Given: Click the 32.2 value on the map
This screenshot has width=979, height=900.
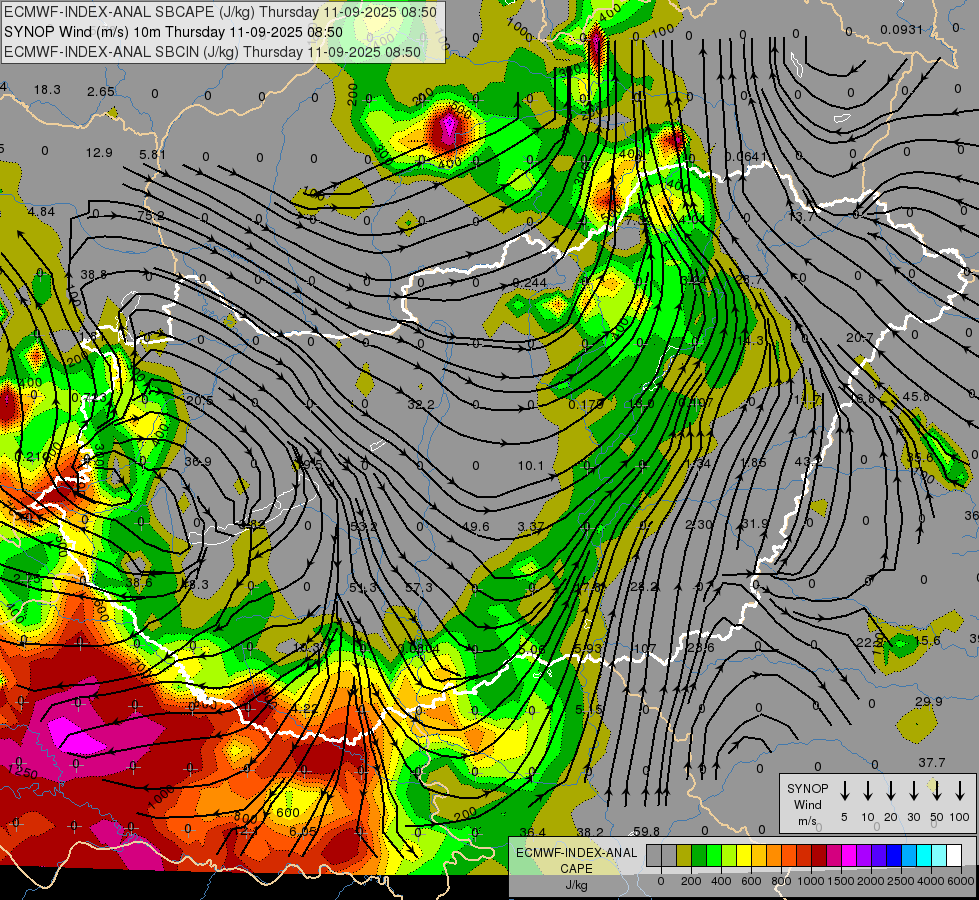Looking at the screenshot, I should pyautogui.click(x=421, y=404).
